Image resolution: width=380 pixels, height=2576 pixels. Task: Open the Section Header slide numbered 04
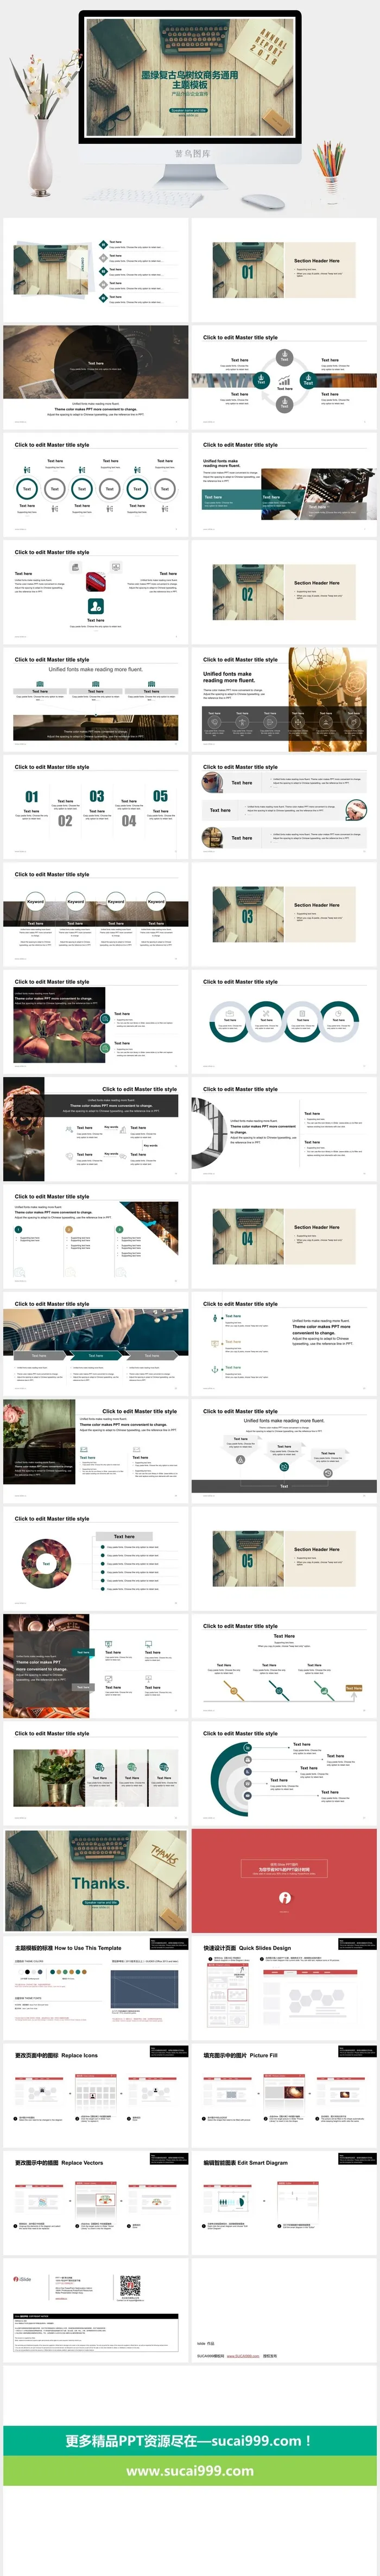pyautogui.click(x=284, y=1236)
